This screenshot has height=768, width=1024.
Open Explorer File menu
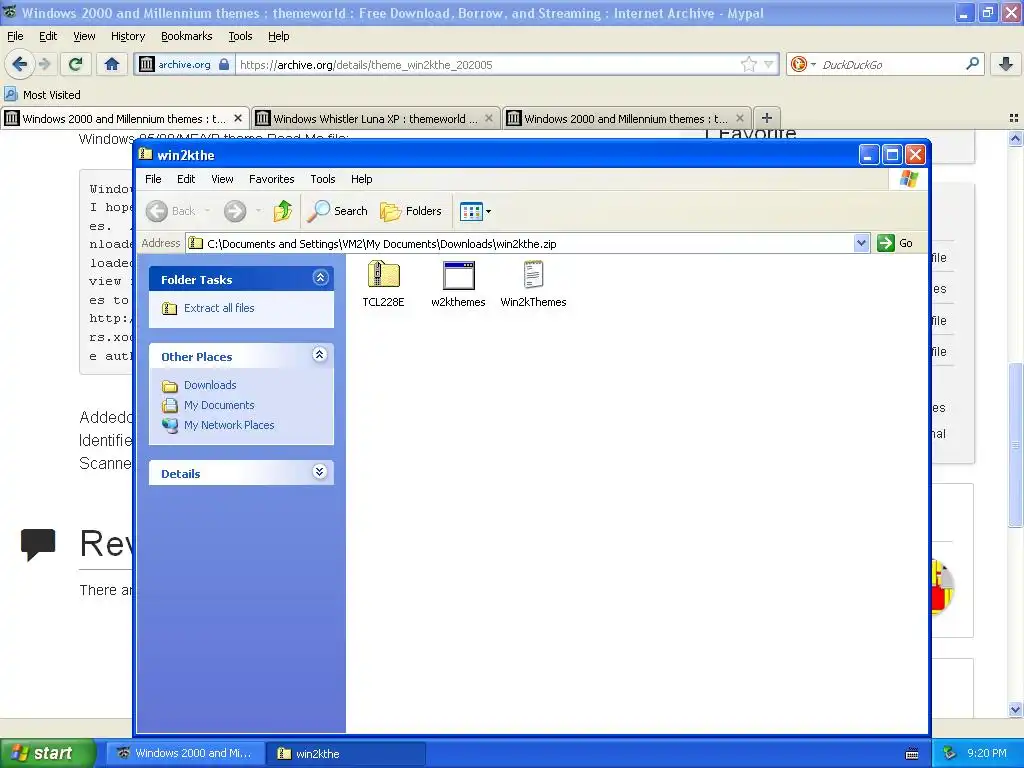(x=153, y=179)
